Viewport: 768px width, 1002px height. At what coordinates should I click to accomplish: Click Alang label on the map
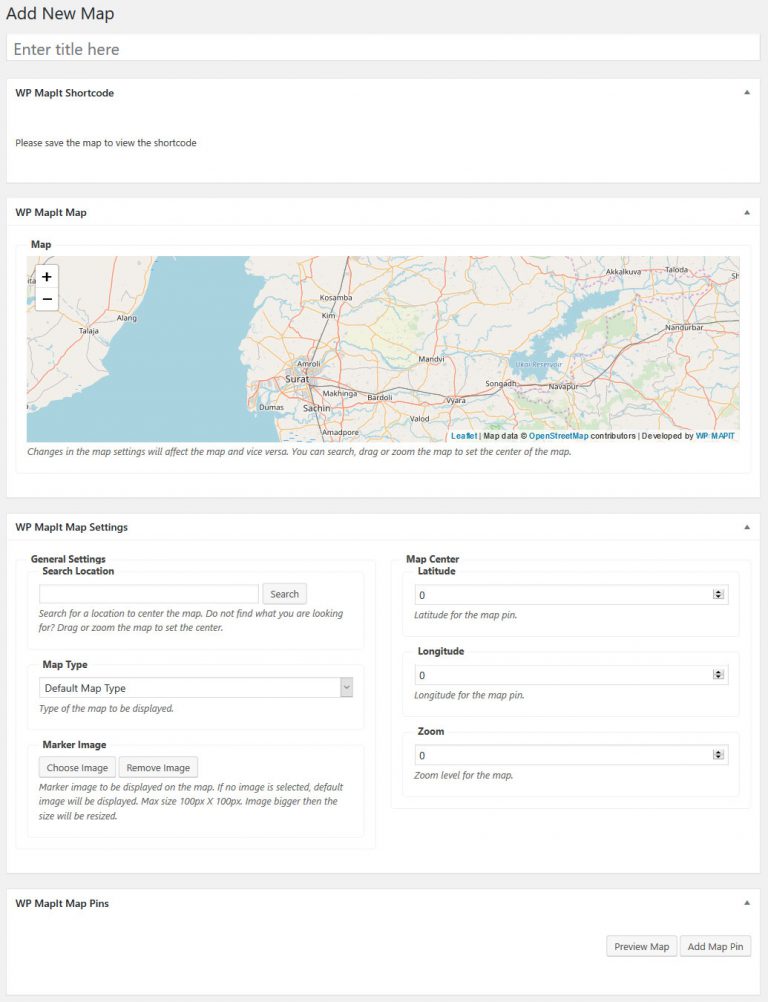(x=127, y=318)
